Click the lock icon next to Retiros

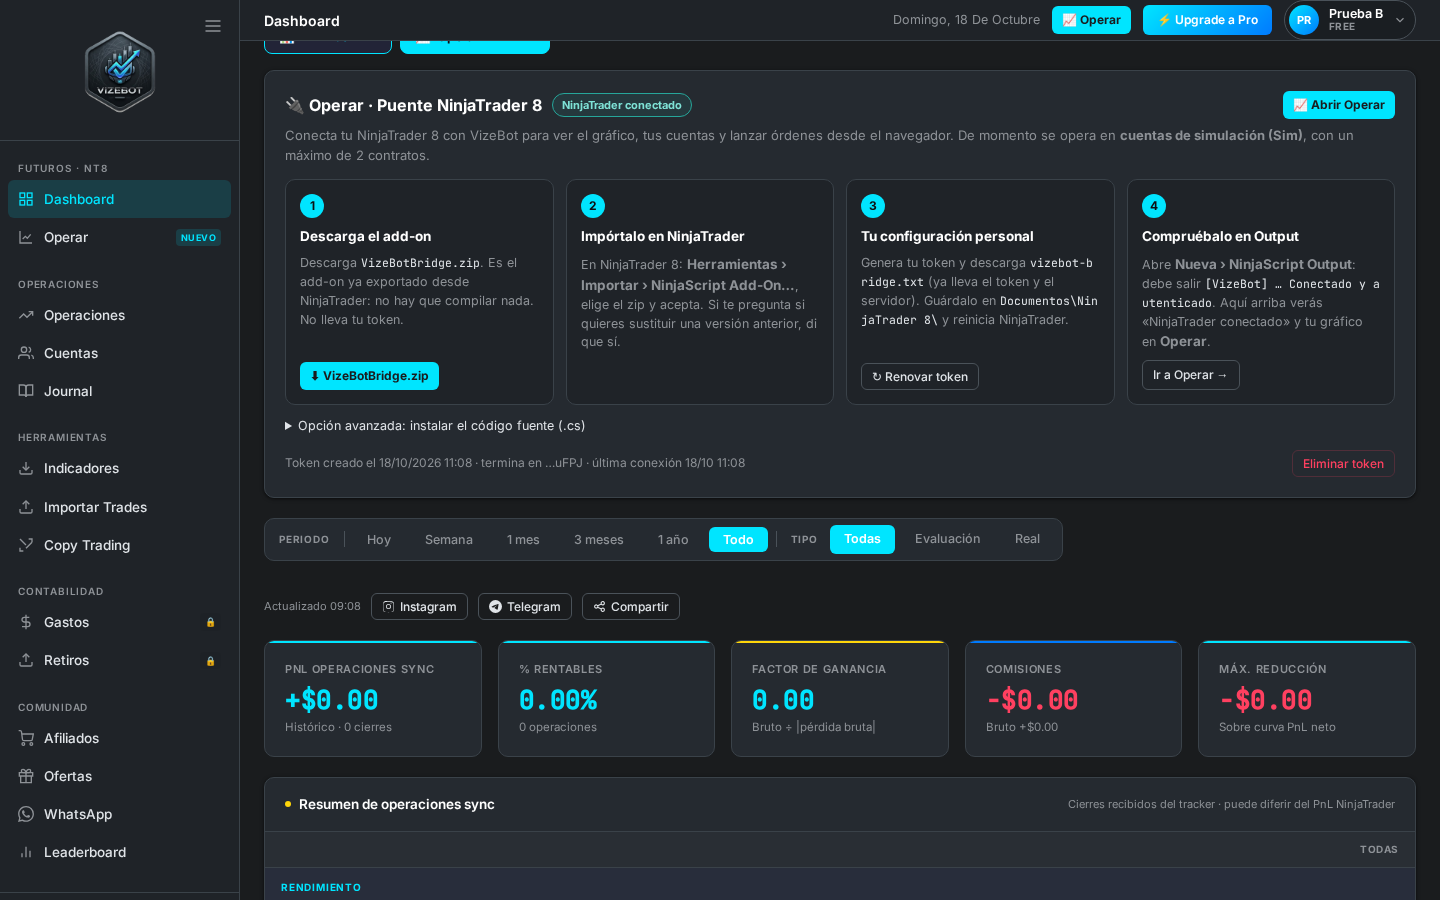210,661
